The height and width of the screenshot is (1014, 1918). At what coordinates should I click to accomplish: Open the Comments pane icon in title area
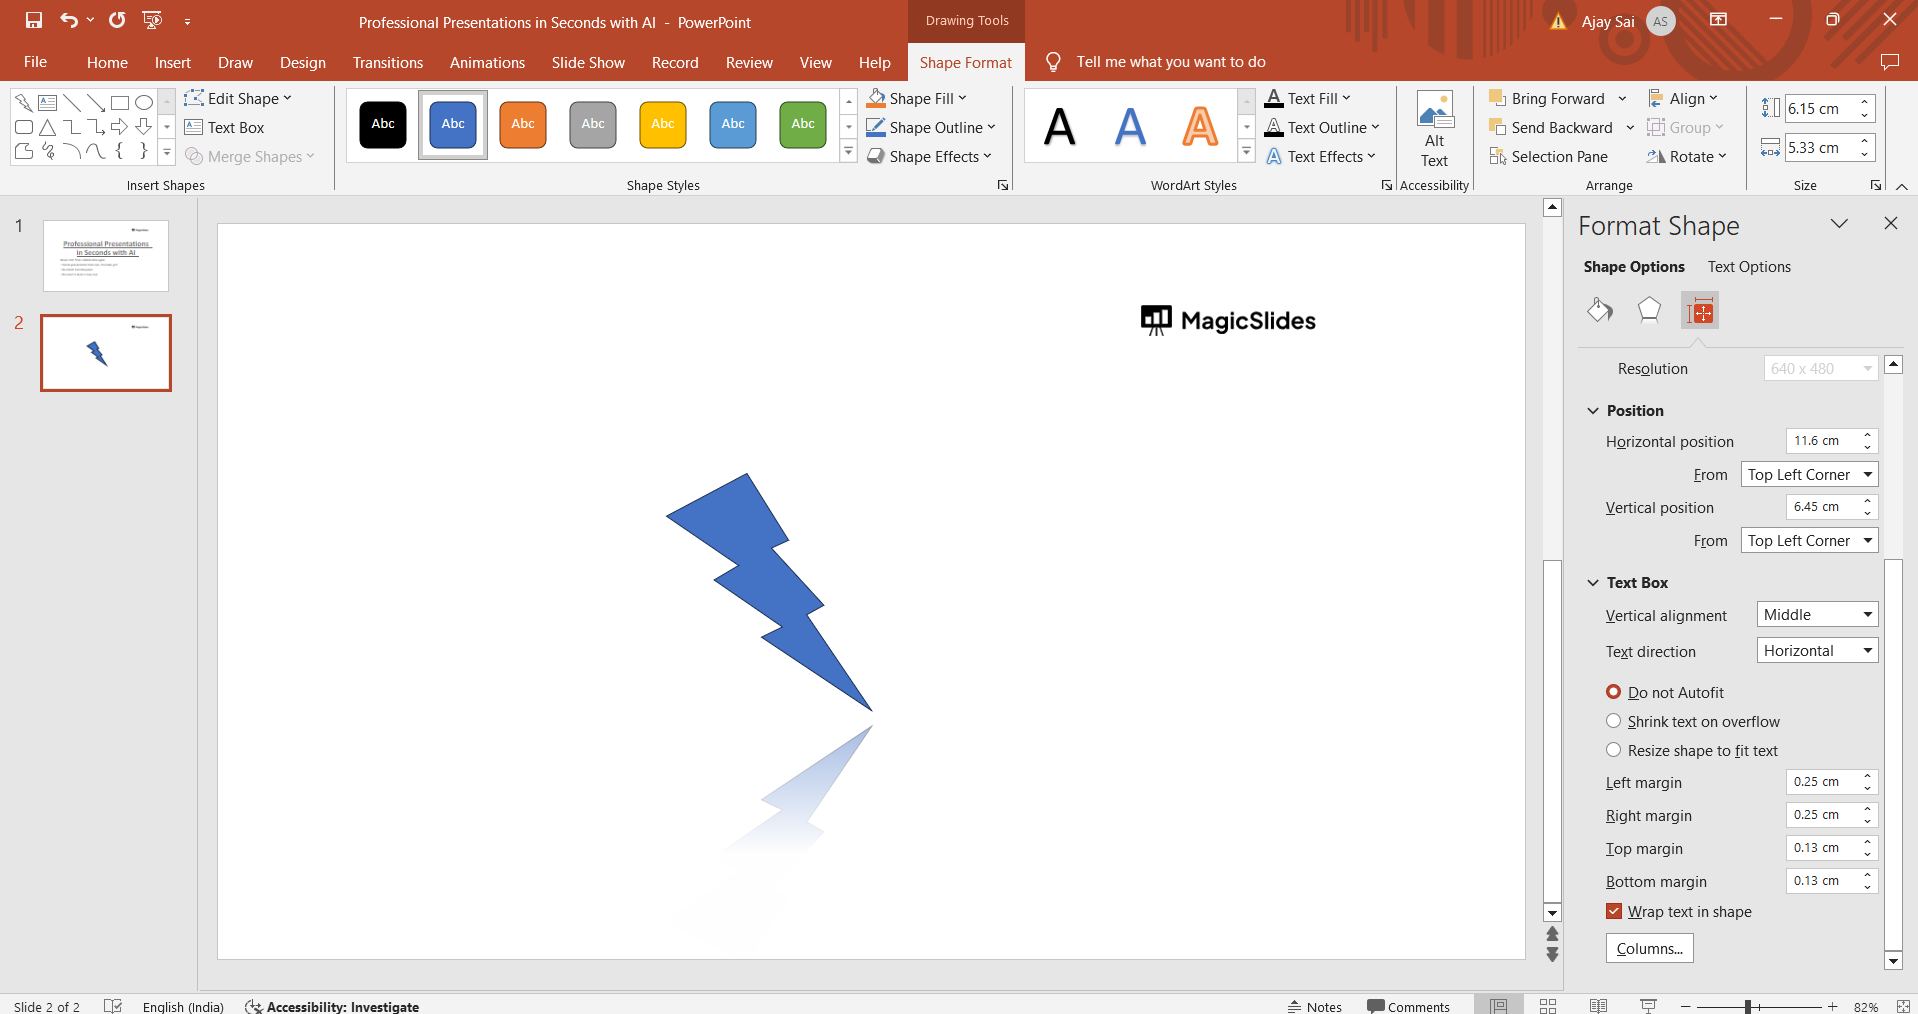[1889, 62]
